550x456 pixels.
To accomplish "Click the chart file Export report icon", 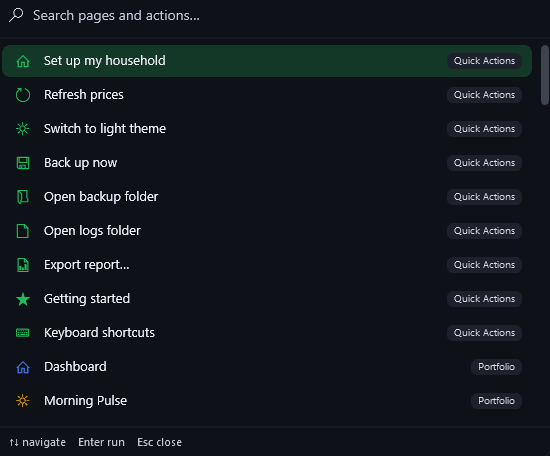I will point(23,265).
